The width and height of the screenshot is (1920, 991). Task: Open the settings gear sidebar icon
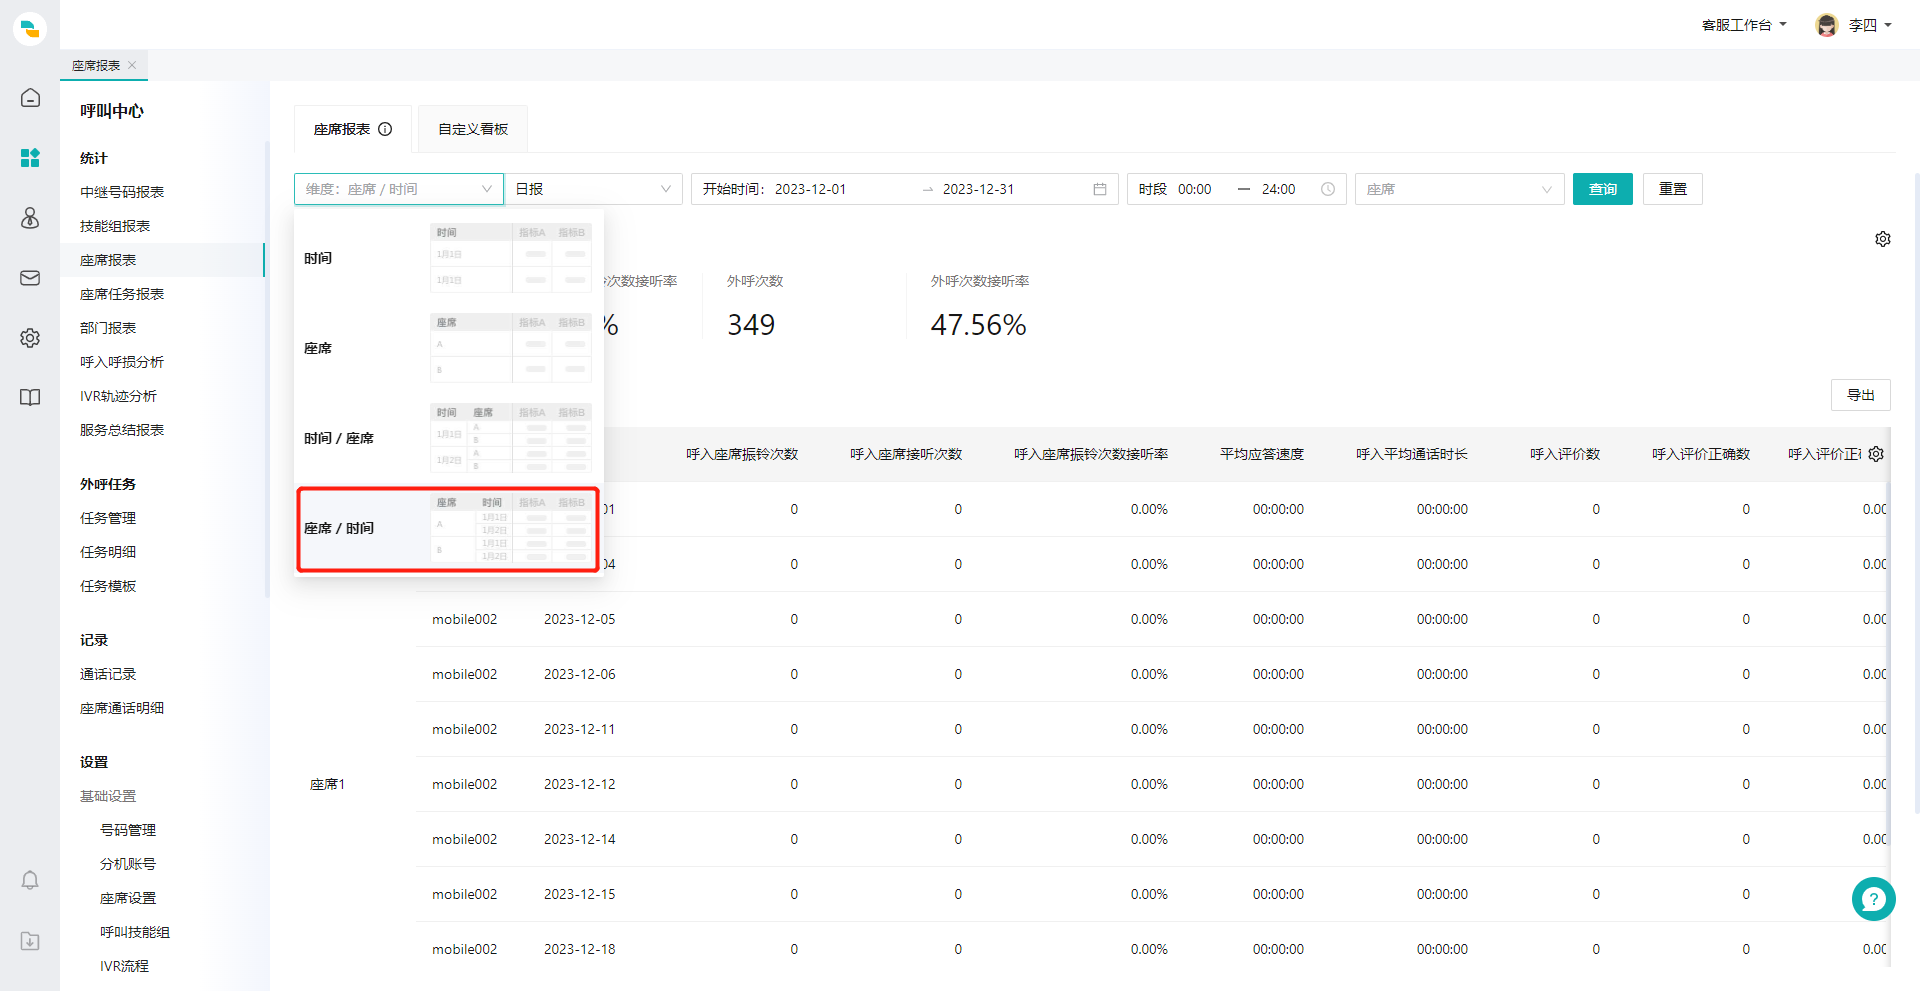30,338
